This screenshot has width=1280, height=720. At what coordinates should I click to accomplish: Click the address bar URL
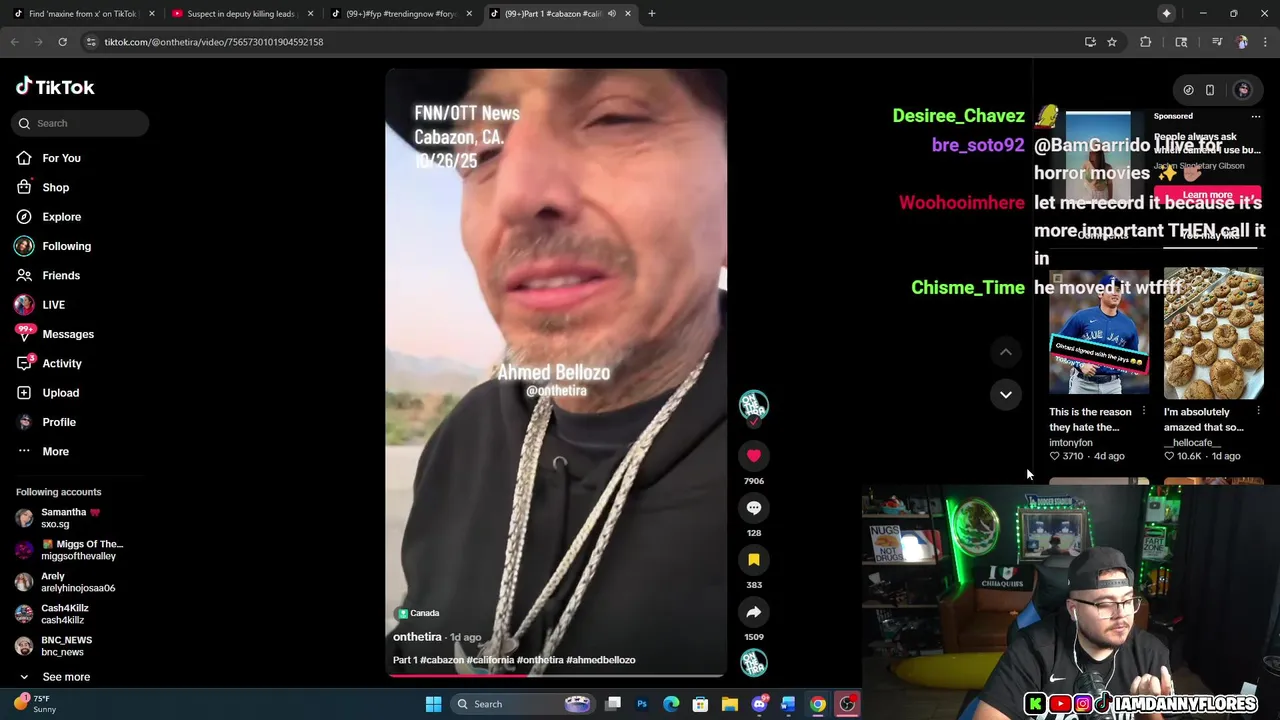[x=214, y=42]
